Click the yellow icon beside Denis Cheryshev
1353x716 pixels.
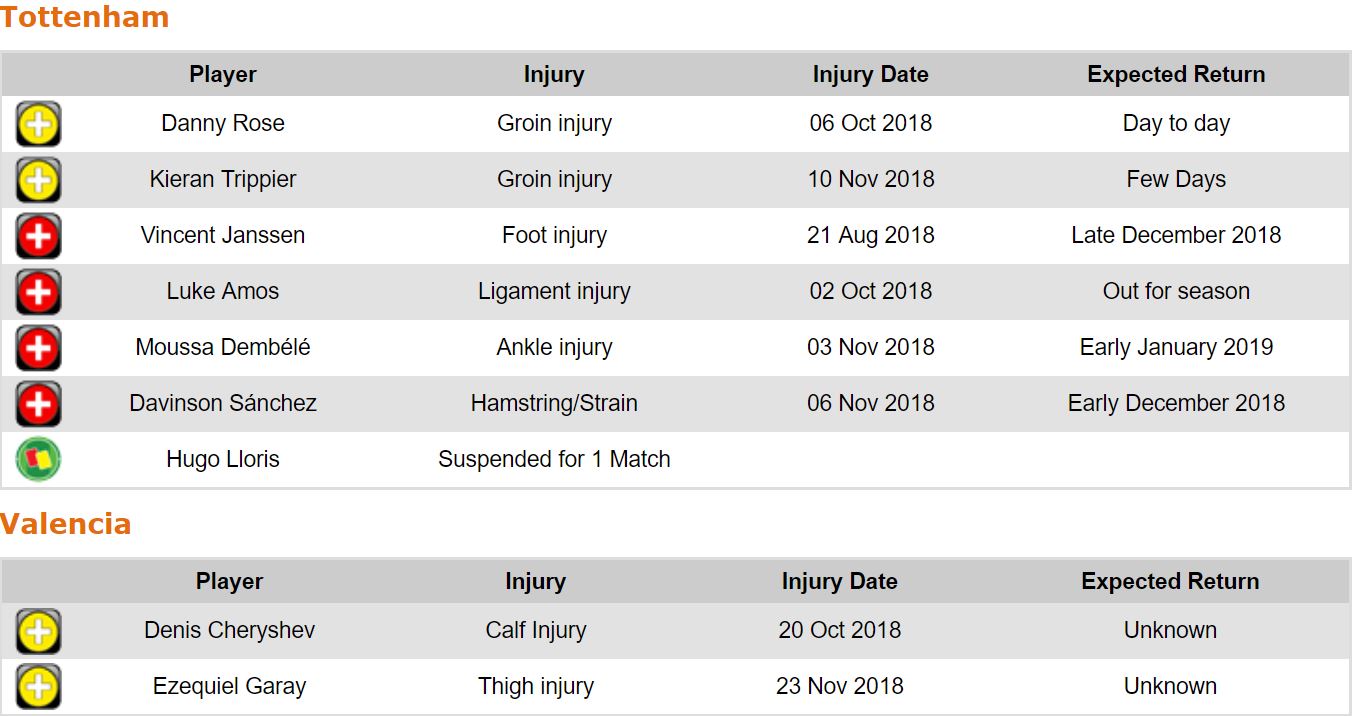(x=39, y=632)
